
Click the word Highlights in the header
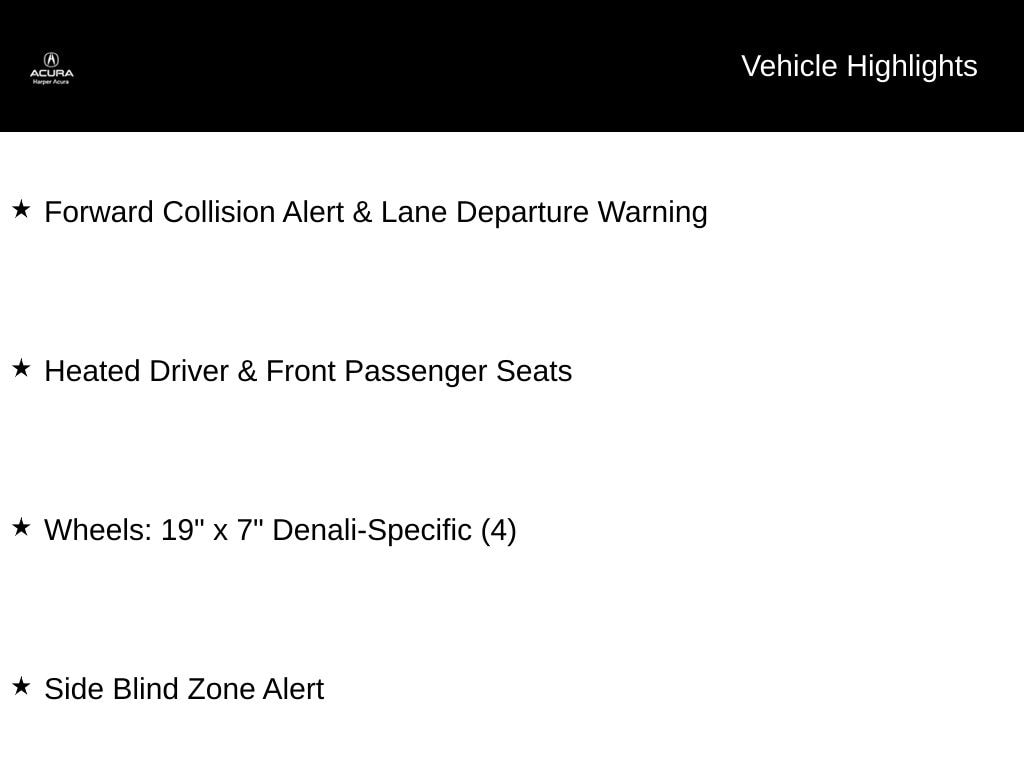[912, 67]
